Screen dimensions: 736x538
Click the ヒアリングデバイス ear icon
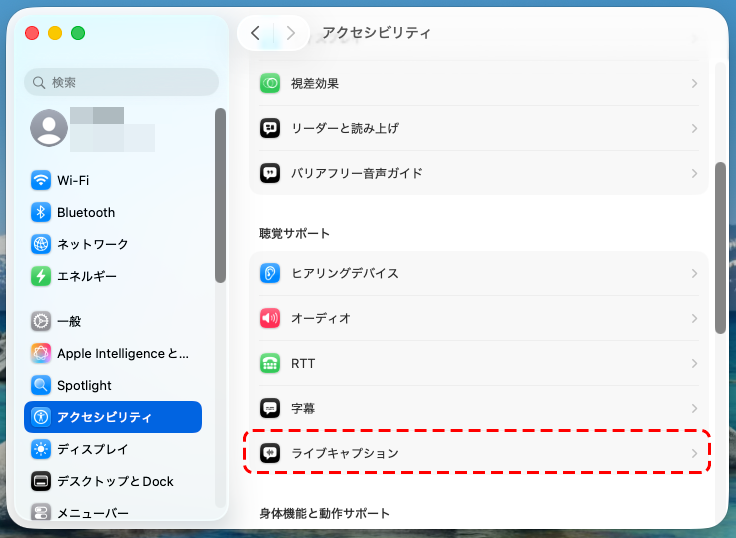(x=270, y=273)
